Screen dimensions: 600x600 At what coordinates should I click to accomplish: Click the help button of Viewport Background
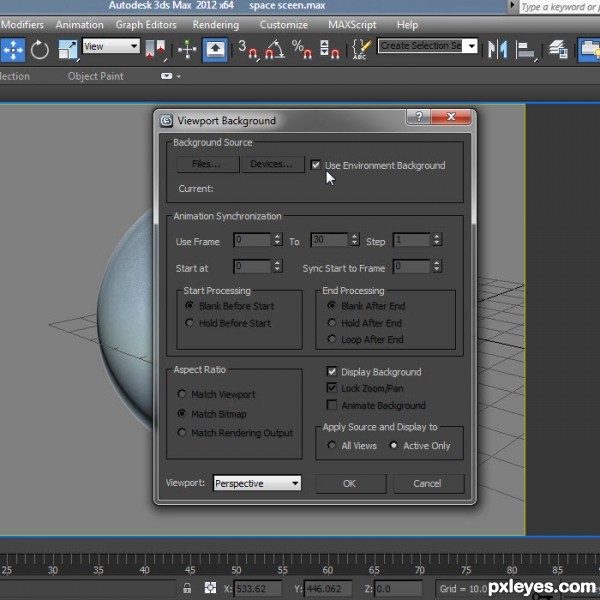pos(419,116)
